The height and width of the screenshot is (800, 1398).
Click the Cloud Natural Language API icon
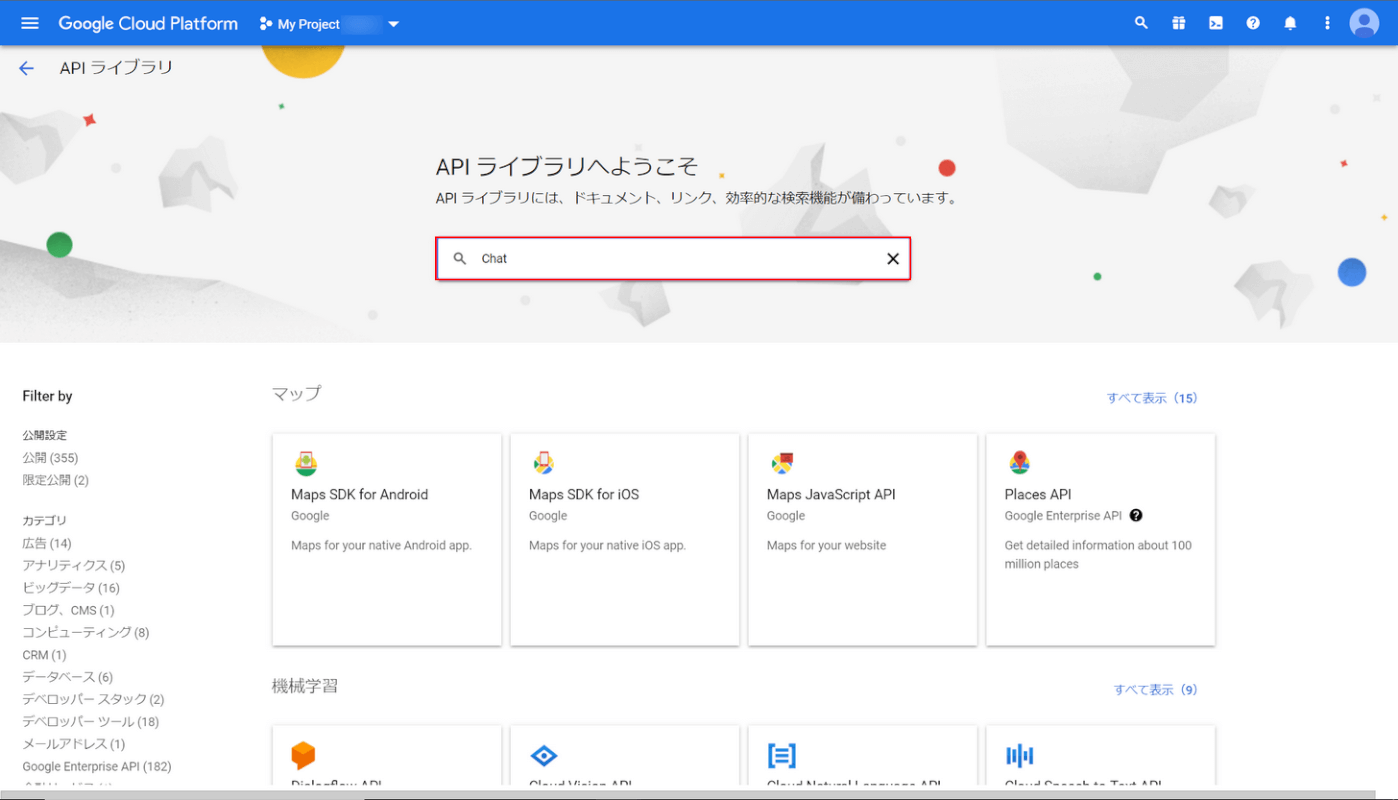(782, 755)
